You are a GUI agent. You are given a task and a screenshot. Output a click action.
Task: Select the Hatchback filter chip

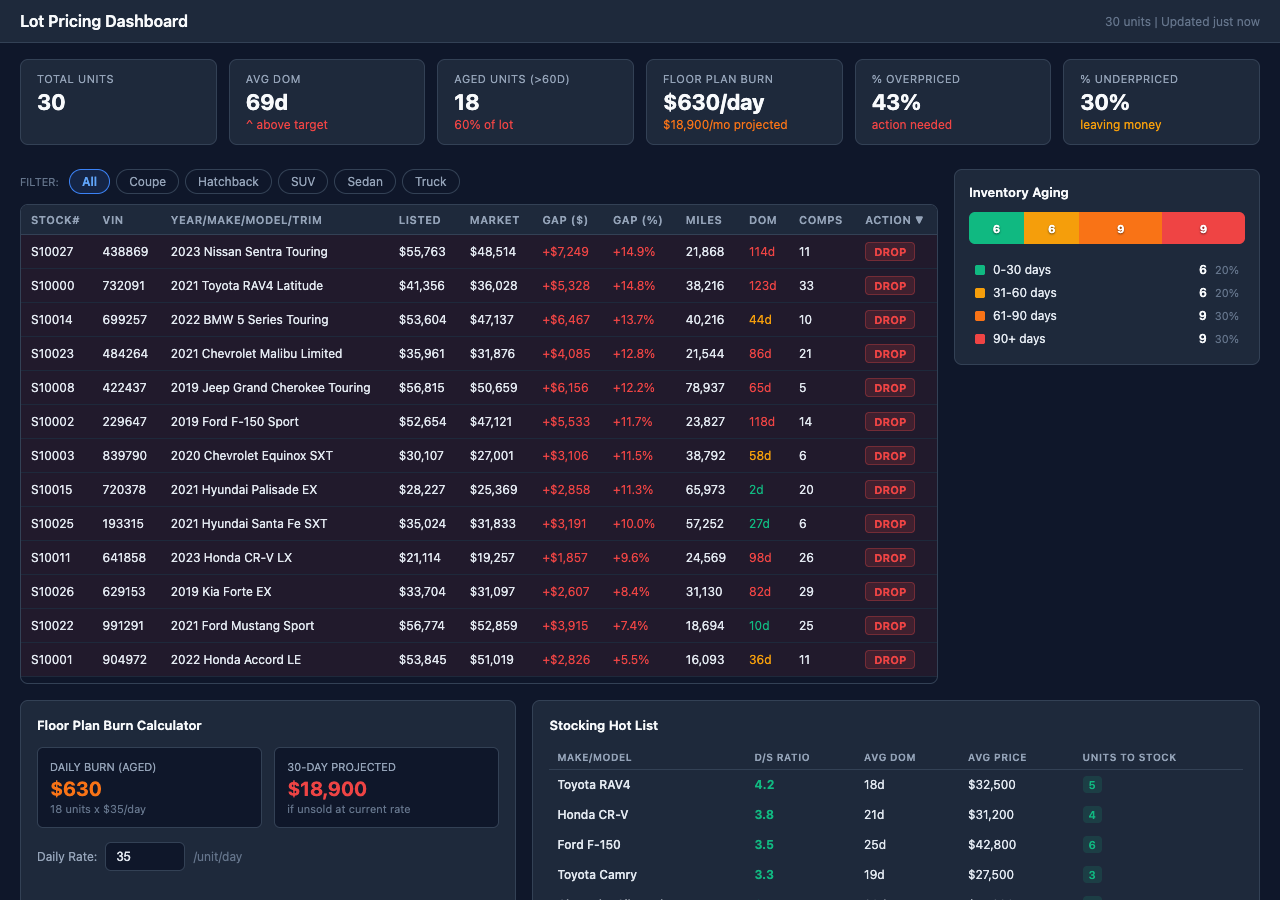228,181
